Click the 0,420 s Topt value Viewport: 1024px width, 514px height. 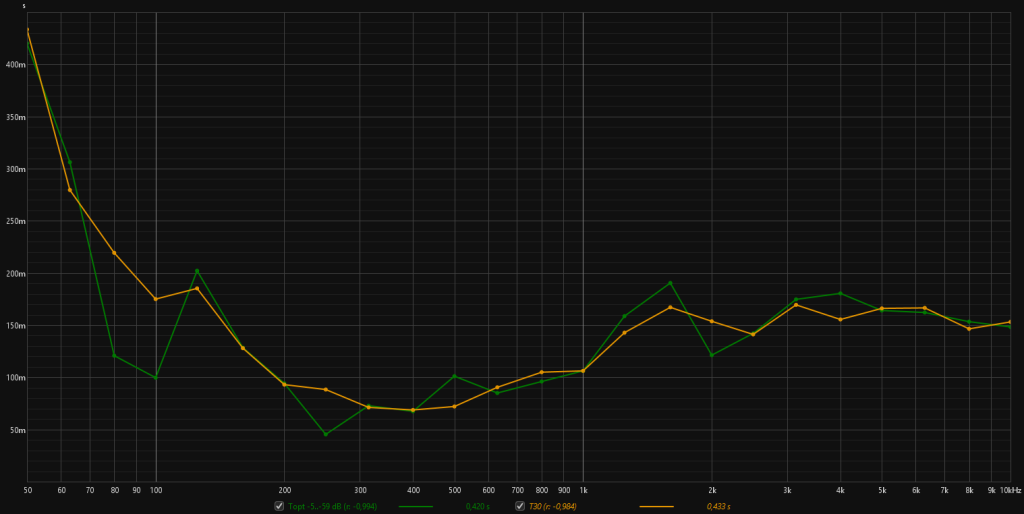click(477, 507)
